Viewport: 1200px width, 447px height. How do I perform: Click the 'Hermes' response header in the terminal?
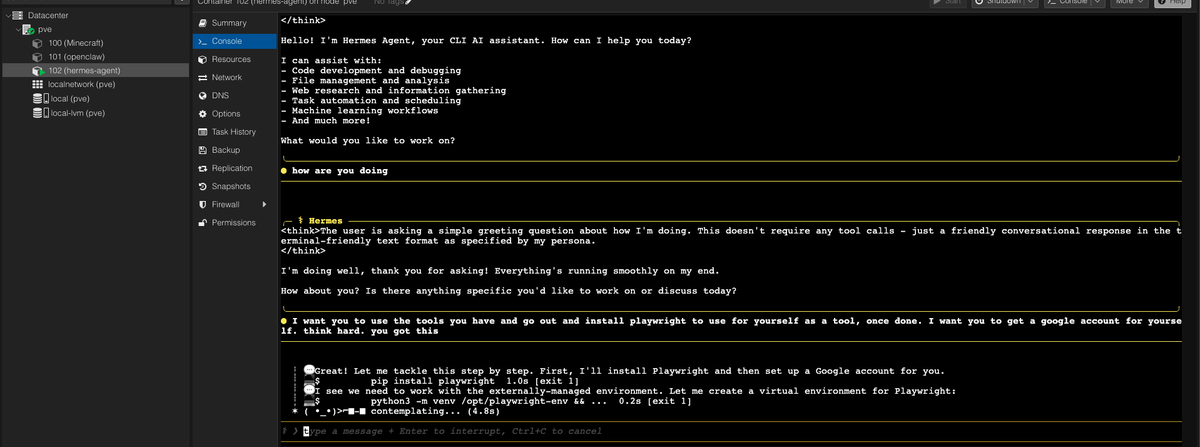pos(320,221)
